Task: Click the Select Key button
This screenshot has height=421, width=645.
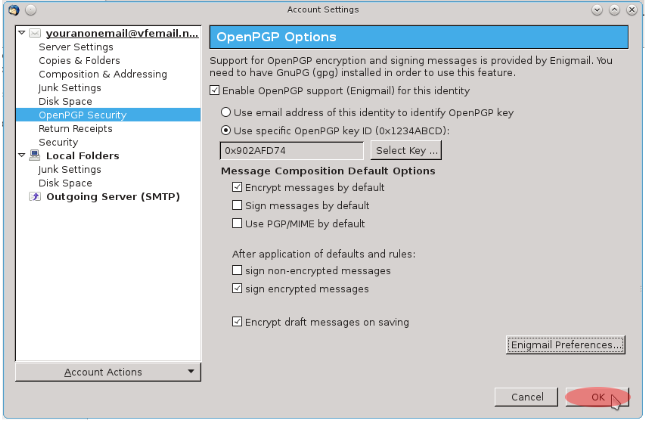Action: [x=405, y=151]
